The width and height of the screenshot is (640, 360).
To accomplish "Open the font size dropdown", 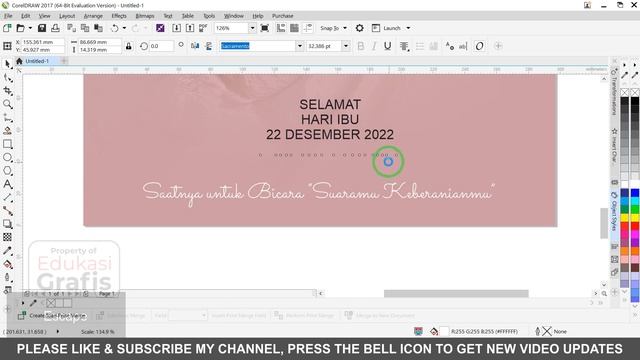I will pos(346,46).
